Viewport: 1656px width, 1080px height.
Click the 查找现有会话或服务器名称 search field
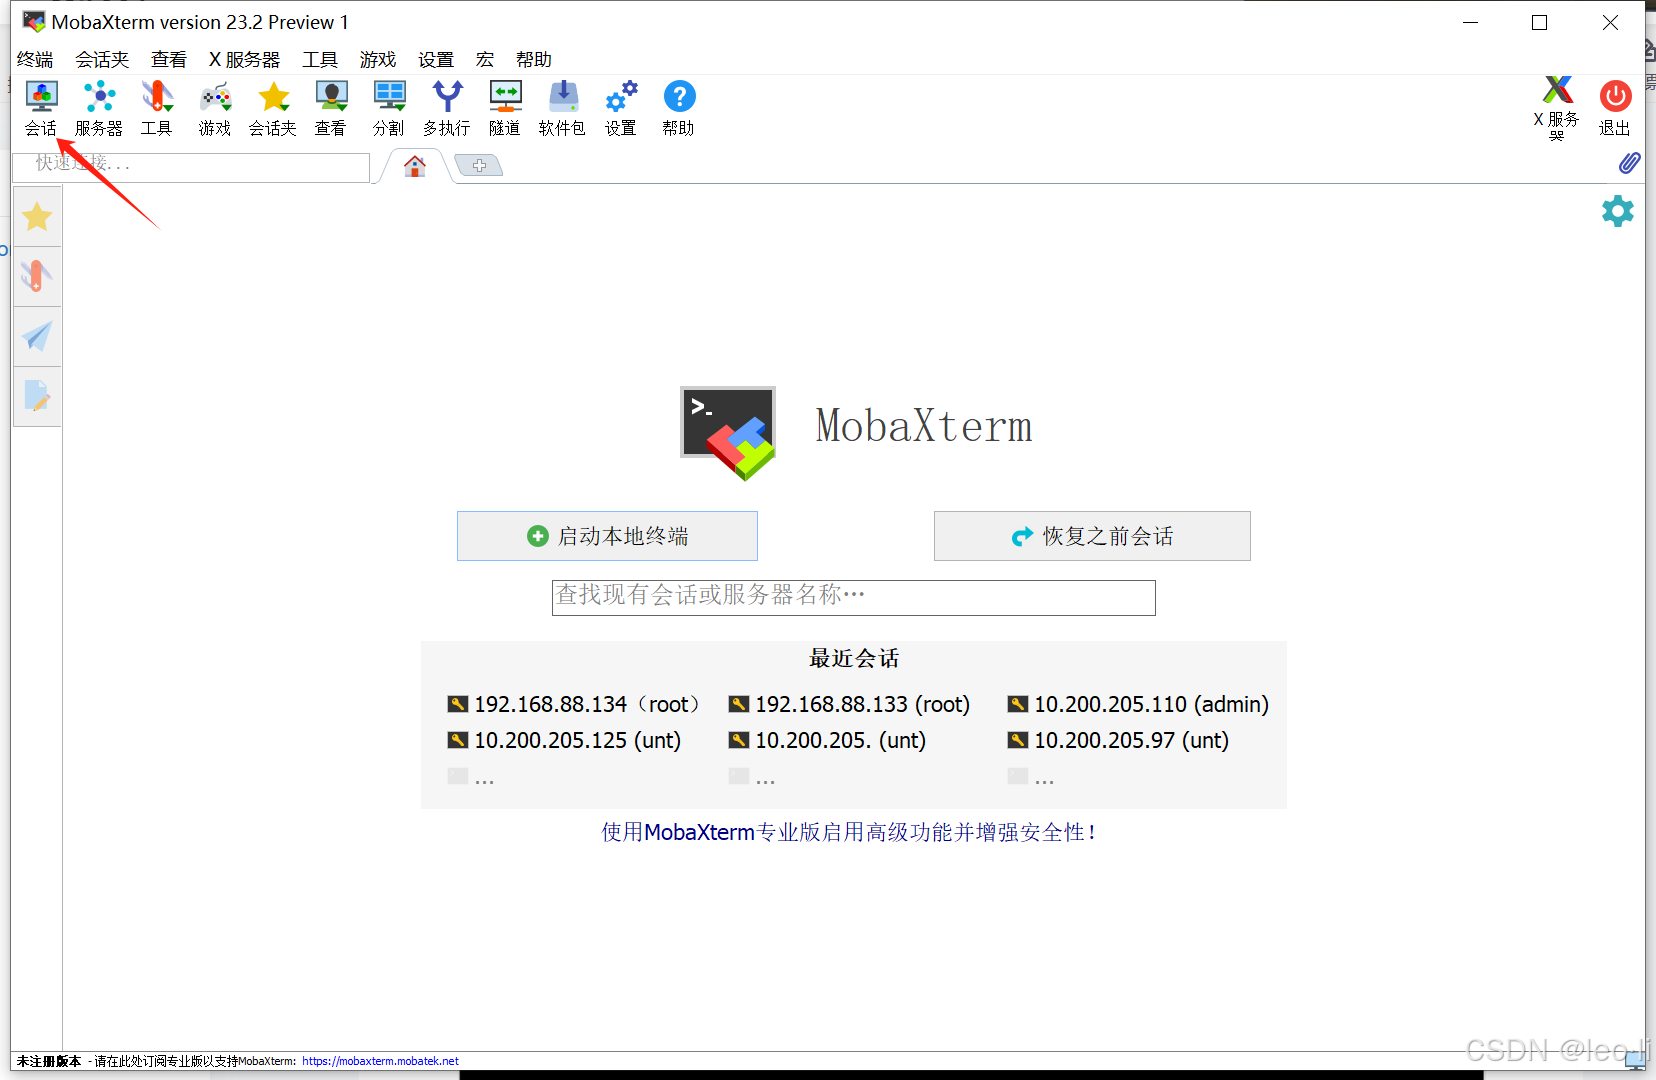(x=854, y=597)
